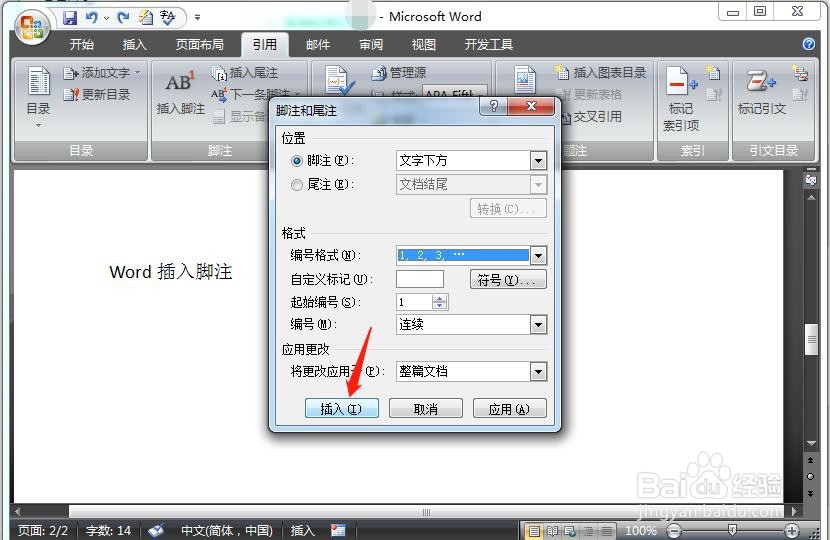Viewport: 830px width, 540px height.
Task: Click 中文(简体，中国) language status
Action: click(x=227, y=530)
